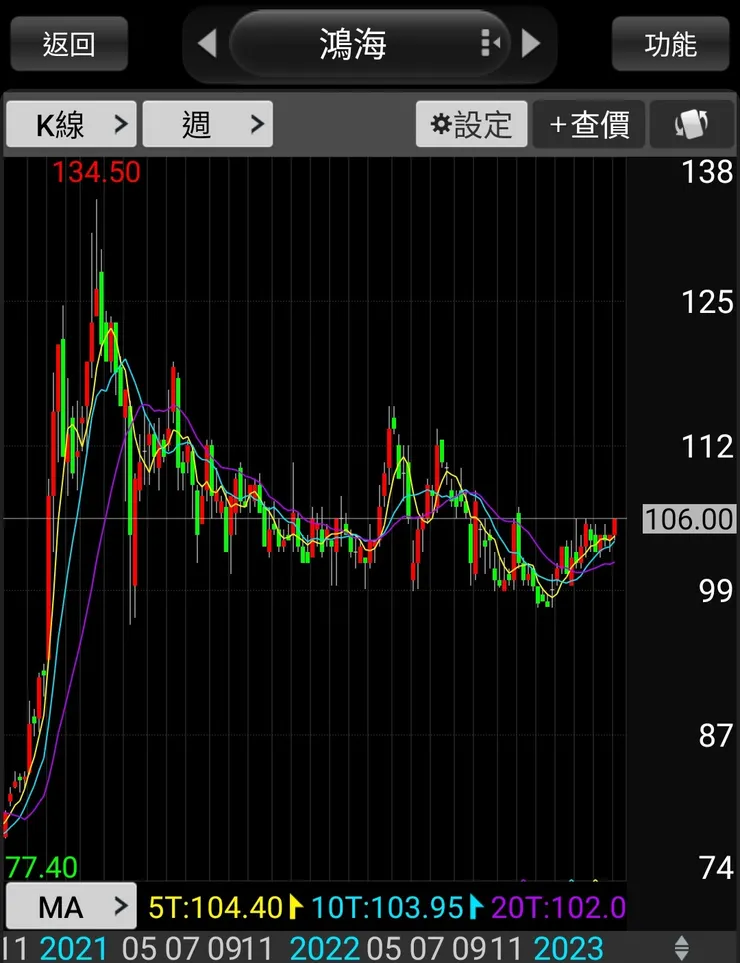Tap the 2021 date axis label
Image resolution: width=740 pixels, height=963 pixels.
[74, 948]
